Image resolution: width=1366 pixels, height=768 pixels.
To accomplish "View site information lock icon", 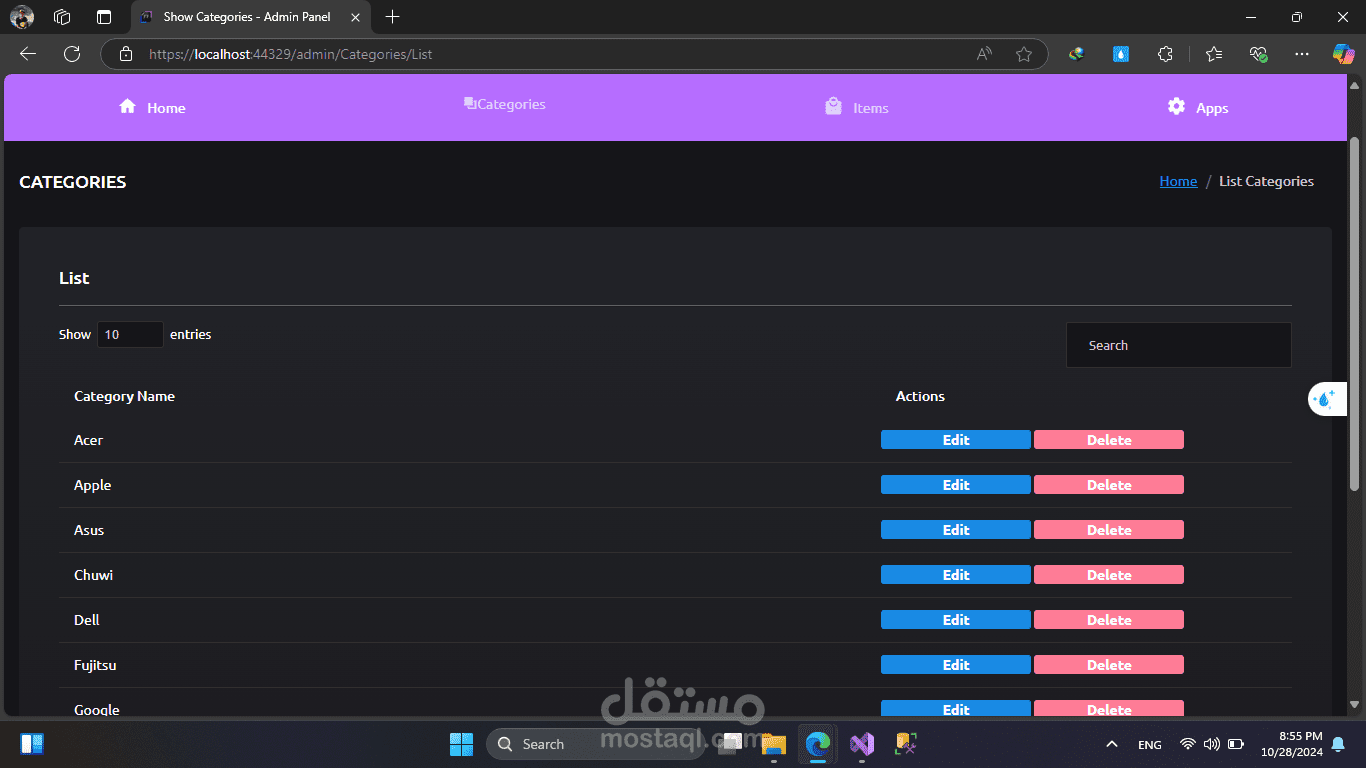I will coord(125,54).
